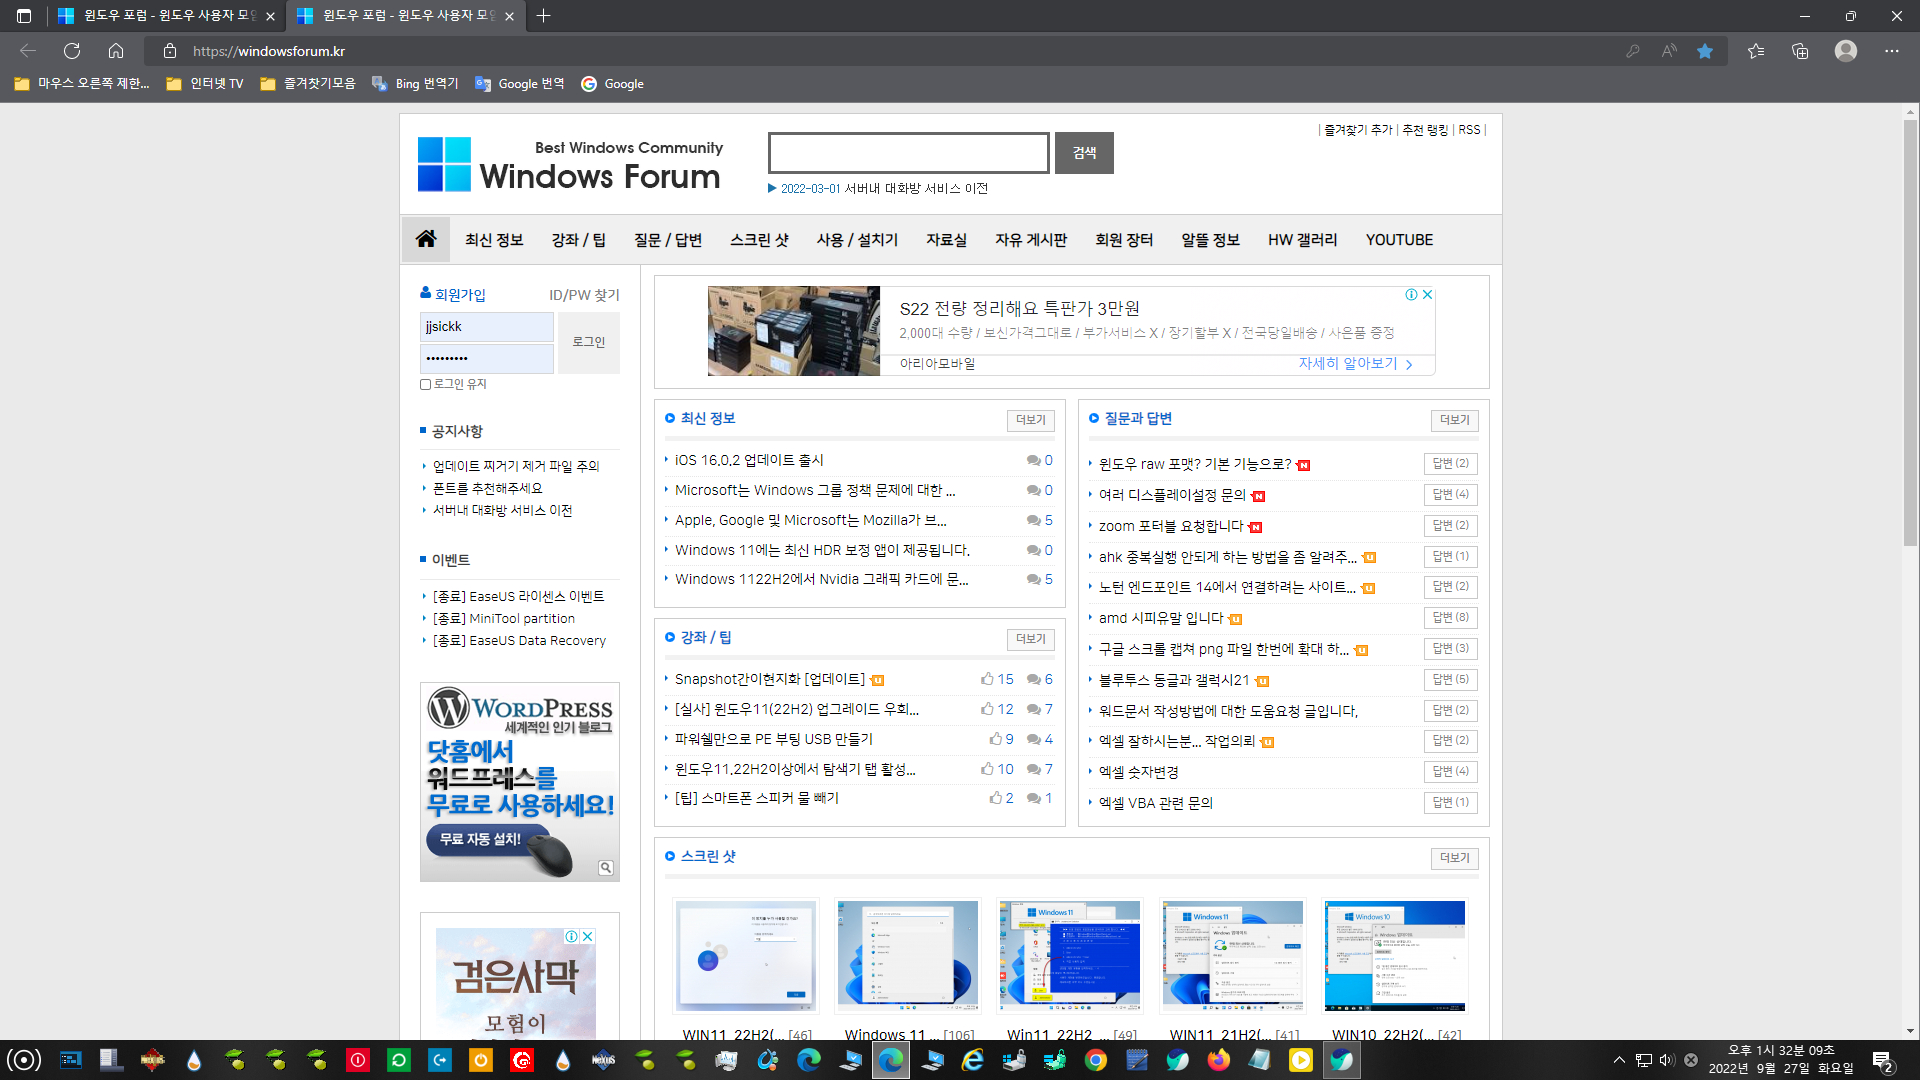The height and width of the screenshot is (1080, 1920).
Task: Click the 로그인 button
Action: coord(588,342)
